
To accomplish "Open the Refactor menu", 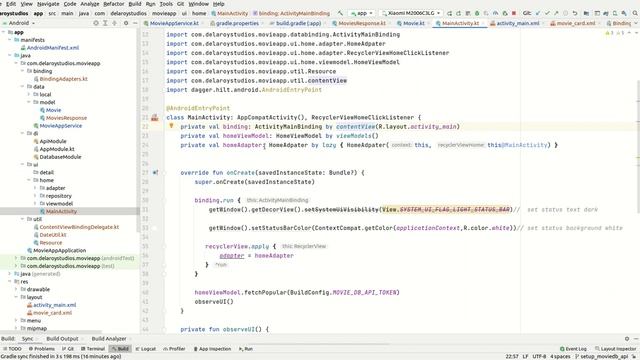I will tap(113, 4).
